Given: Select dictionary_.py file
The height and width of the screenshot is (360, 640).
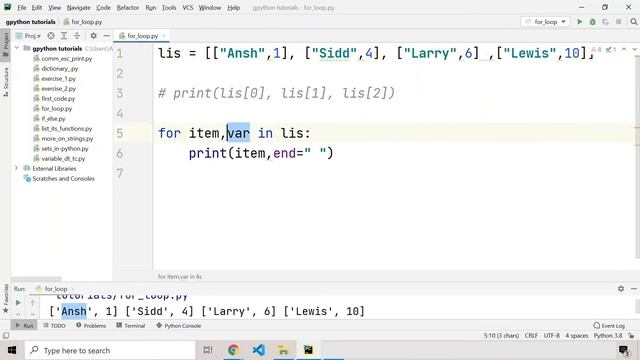Looking at the screenshot, I should pyautogui.click(x=60, y=69).
